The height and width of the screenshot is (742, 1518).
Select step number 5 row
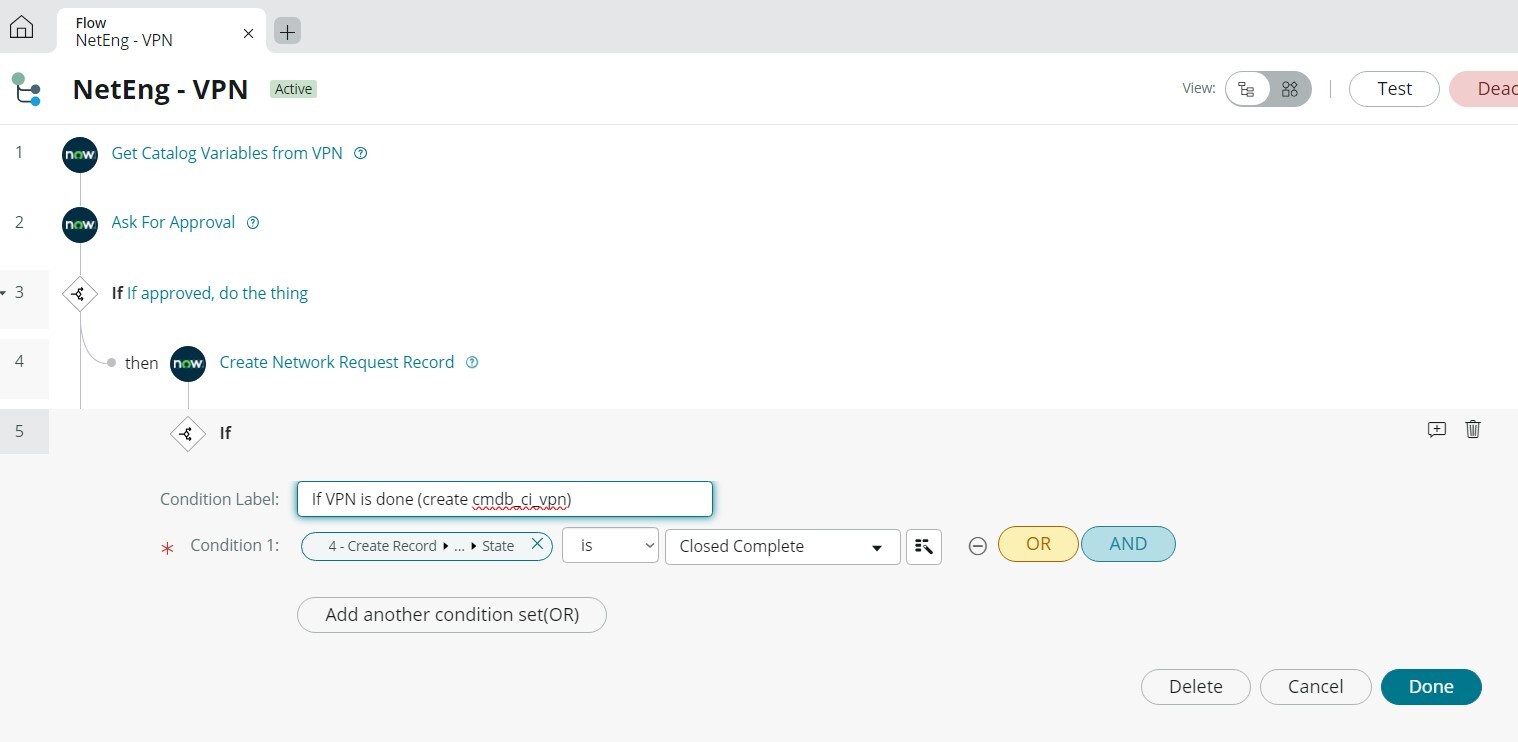coord(19,431)
